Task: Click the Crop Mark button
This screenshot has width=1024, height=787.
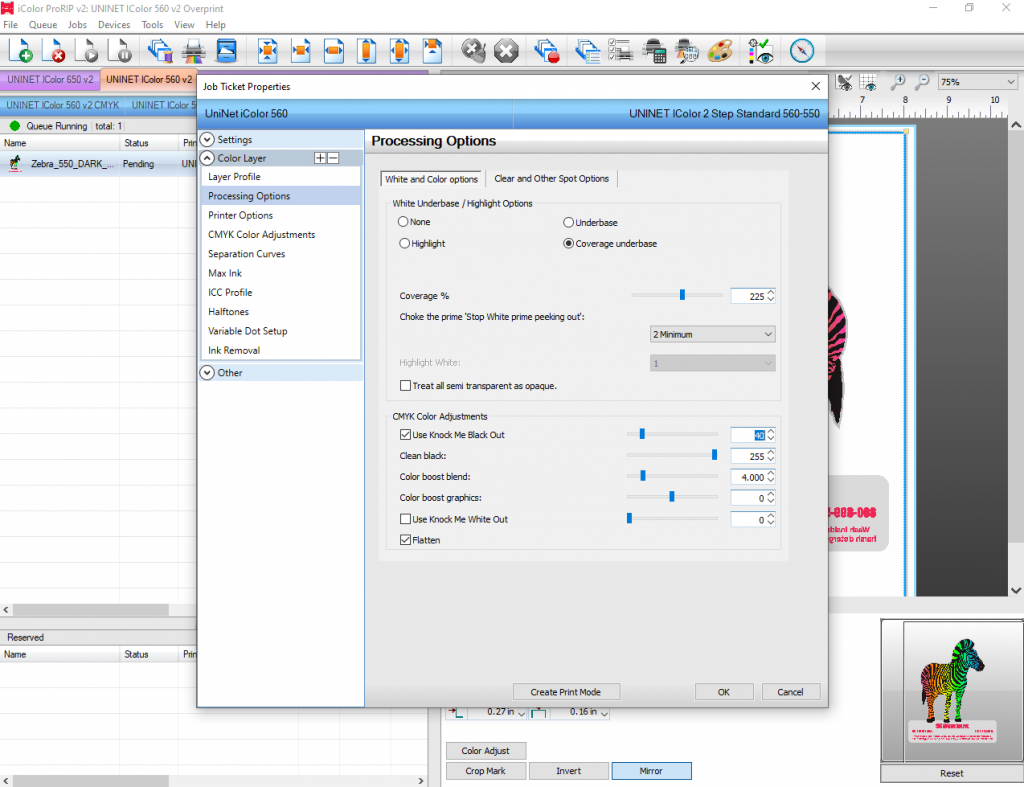Action: click(485, 771)
